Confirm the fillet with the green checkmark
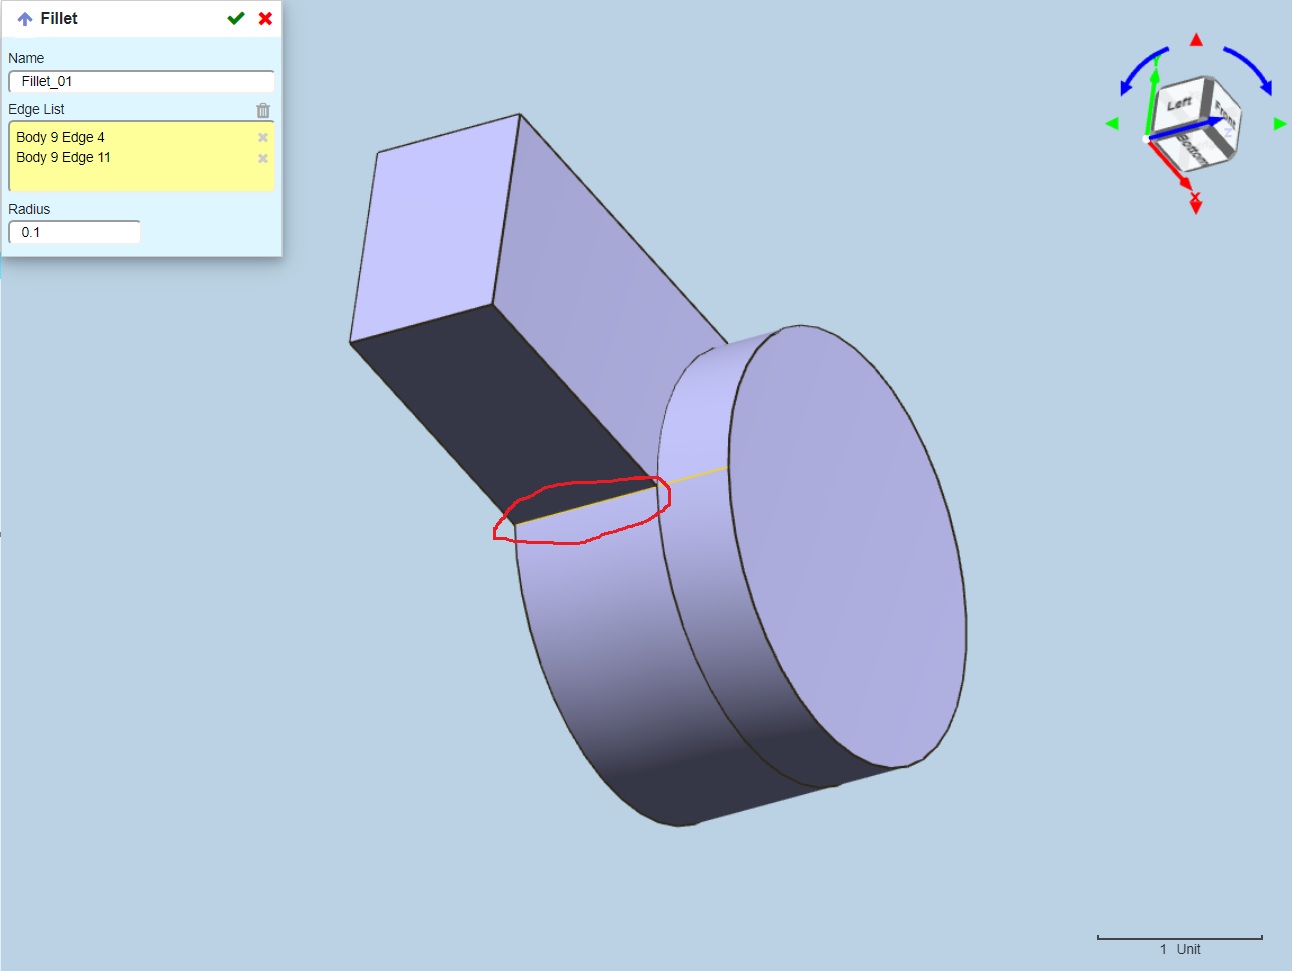This screenshot has width=1292, height=971. pos(236,18)
